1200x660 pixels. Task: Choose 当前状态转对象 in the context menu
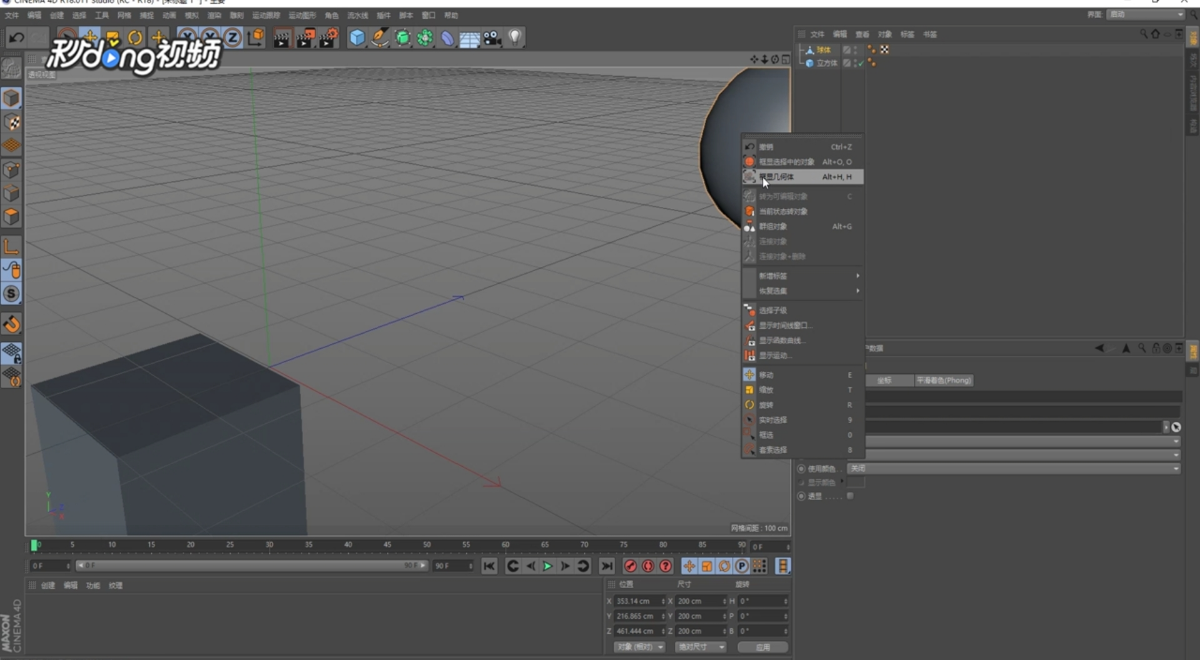coord(803,211)
